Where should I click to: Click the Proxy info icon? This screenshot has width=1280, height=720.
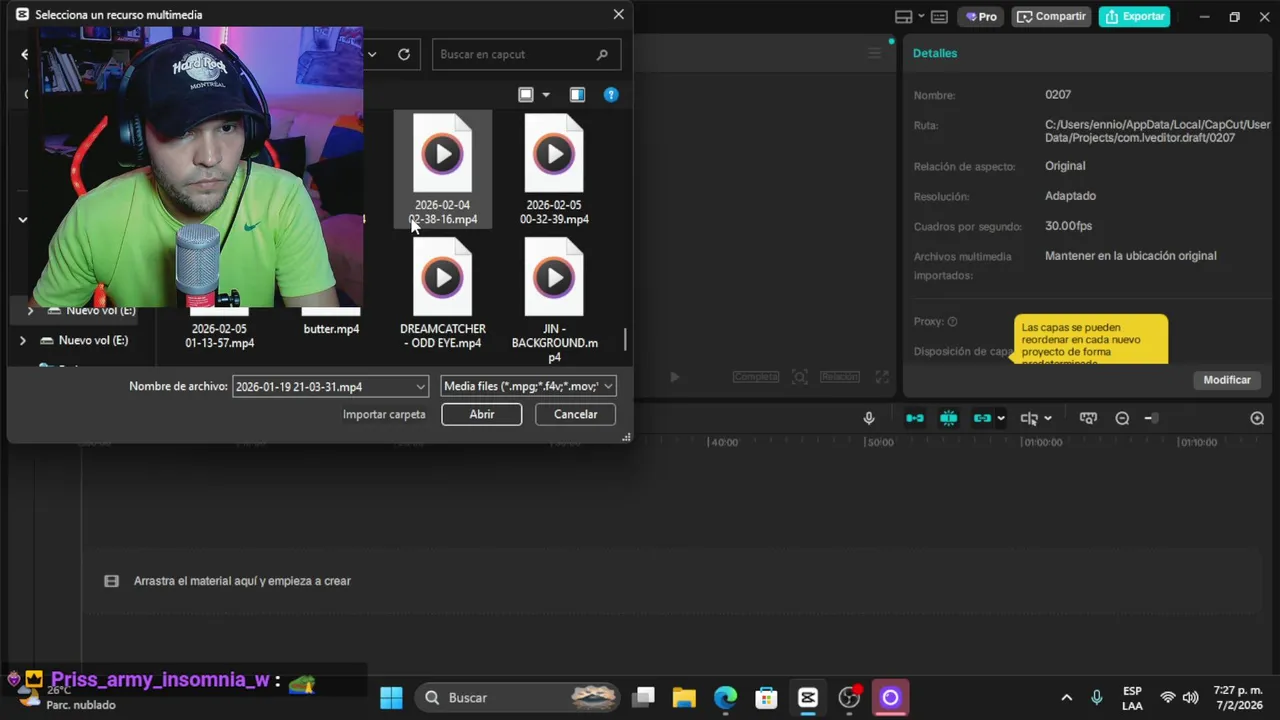tap(952, 322)
